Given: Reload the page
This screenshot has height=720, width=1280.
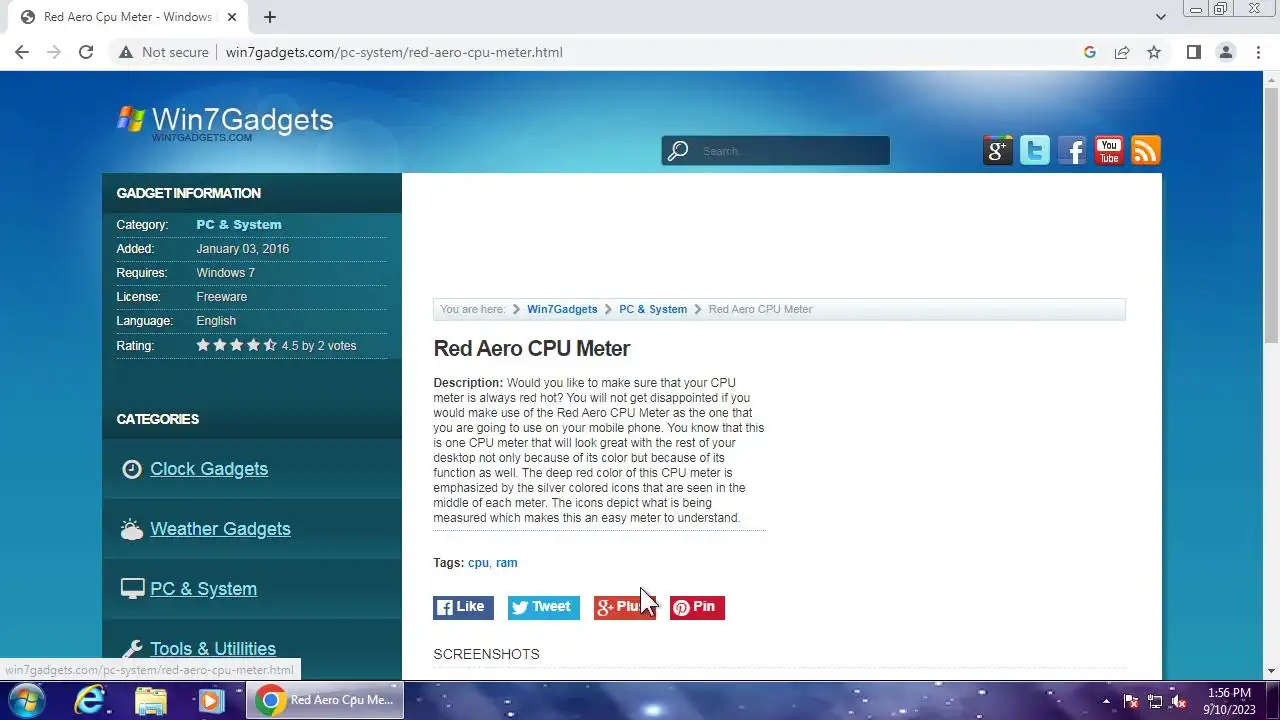Looking at the screenshot, I should pos(86,52).
